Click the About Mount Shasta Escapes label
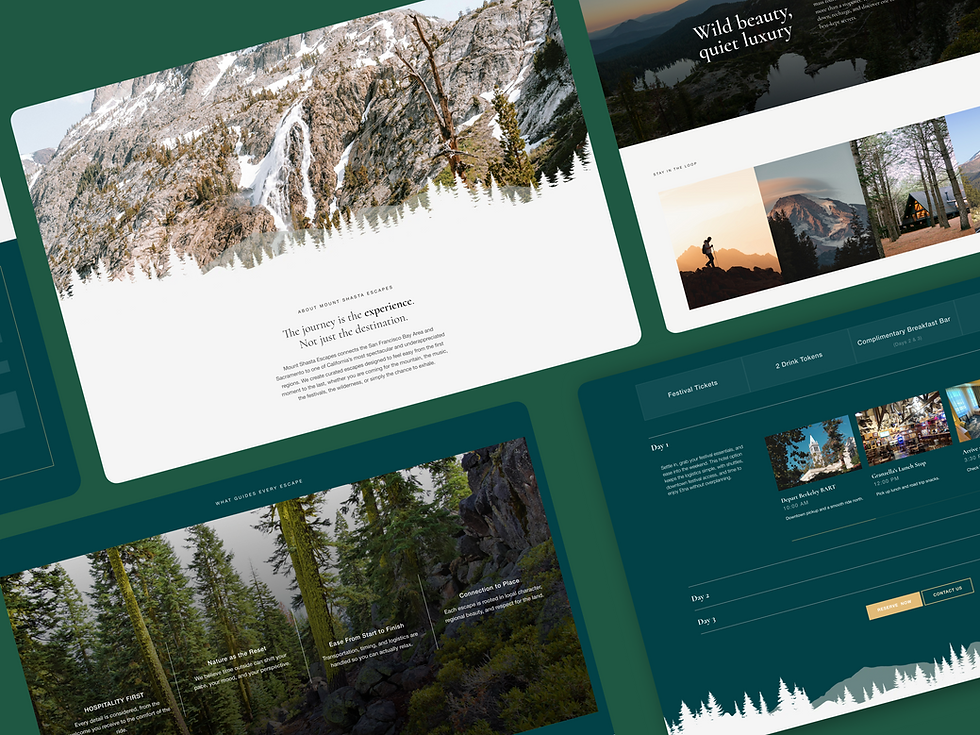Screen dimensions: 980x735 tap(345, 299)
